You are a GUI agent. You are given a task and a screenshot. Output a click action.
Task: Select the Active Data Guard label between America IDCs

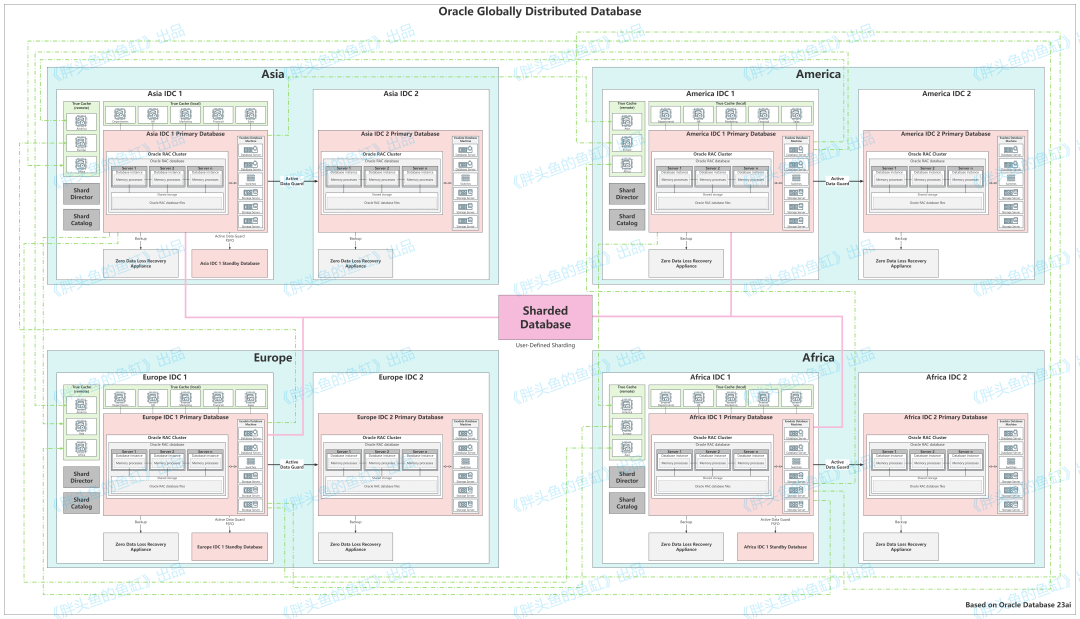(838, 181)
